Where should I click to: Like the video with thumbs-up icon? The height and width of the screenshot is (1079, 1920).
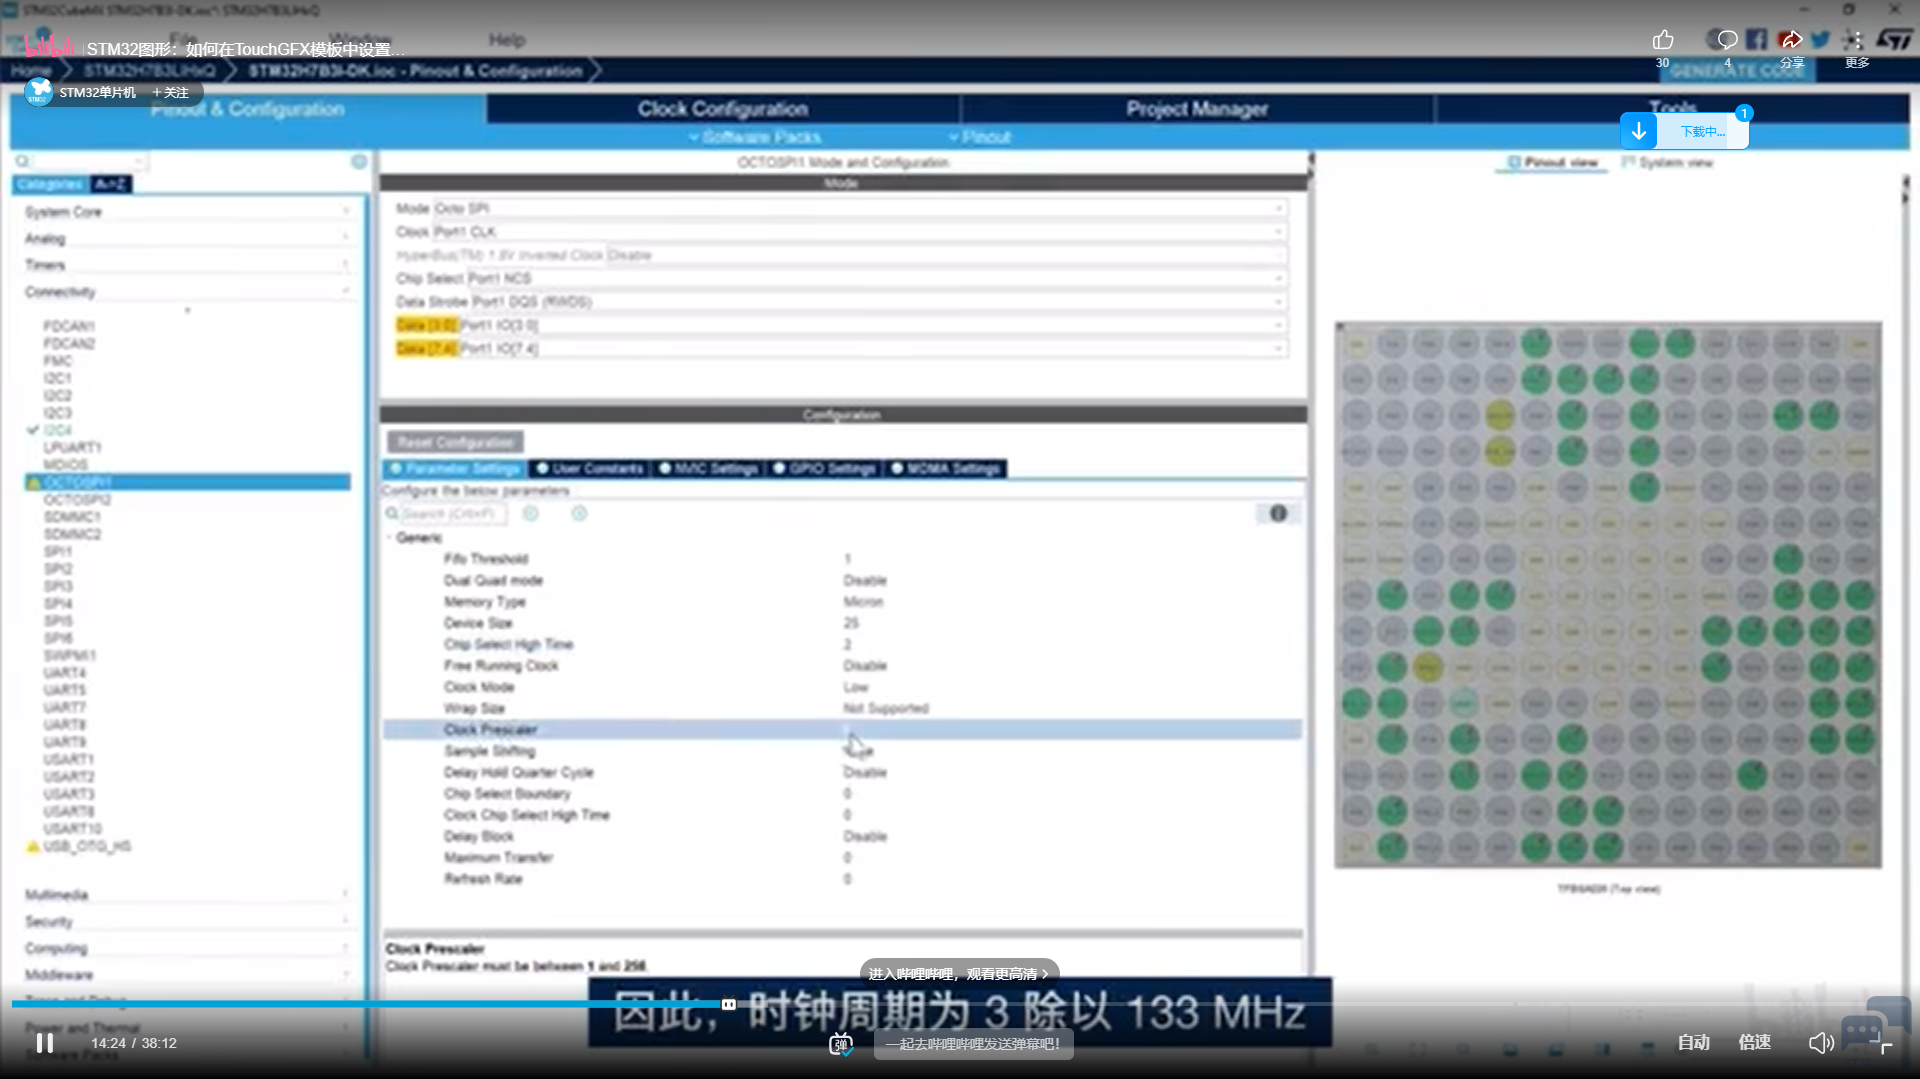pos(1662,40)
